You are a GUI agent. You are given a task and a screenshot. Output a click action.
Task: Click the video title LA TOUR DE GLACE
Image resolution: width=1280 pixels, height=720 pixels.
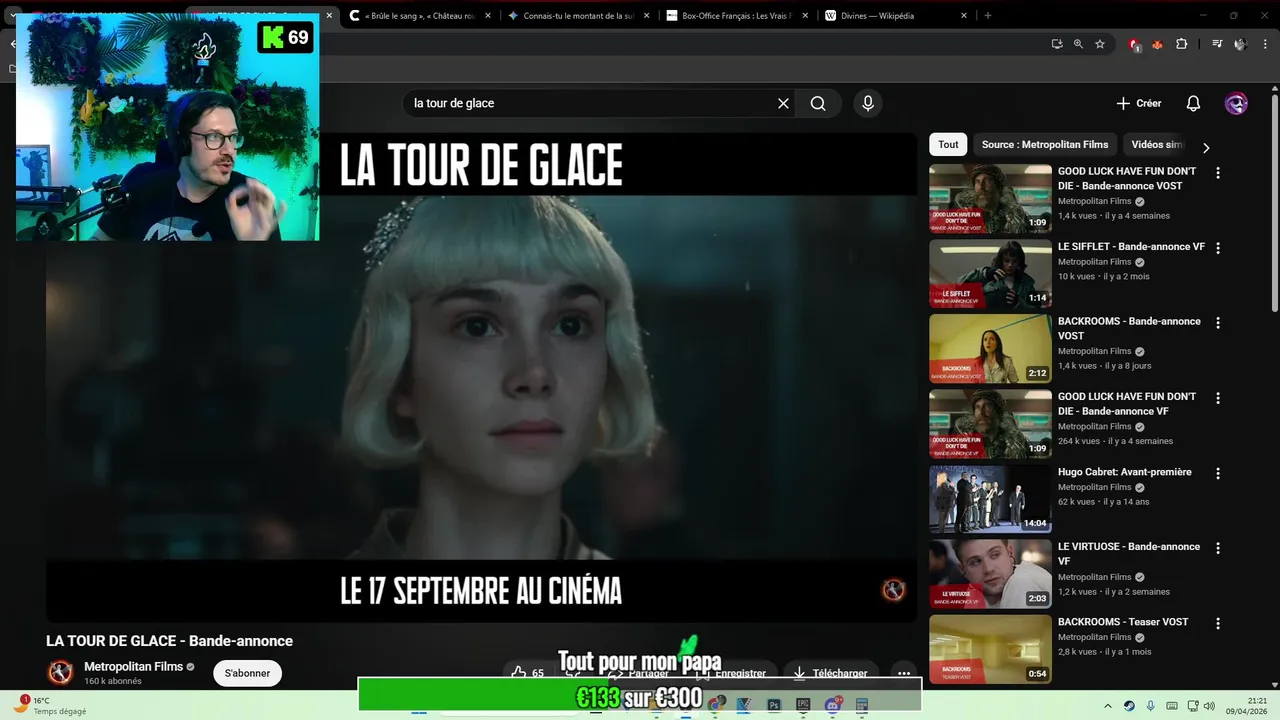(169, 641)
